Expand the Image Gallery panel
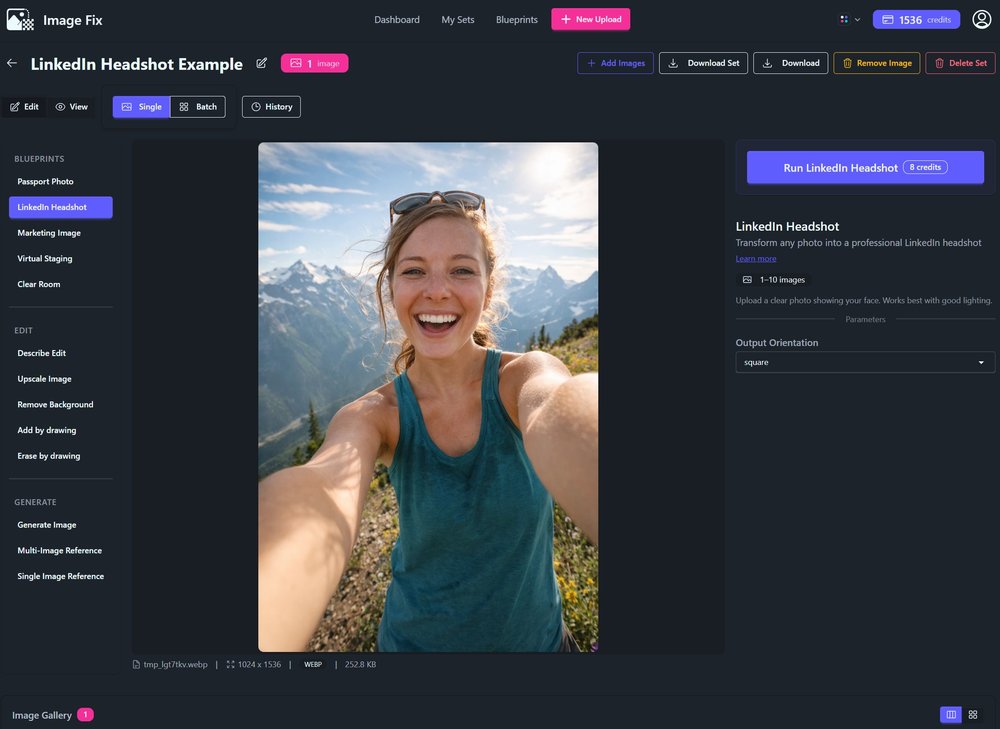 click(42, 715)
